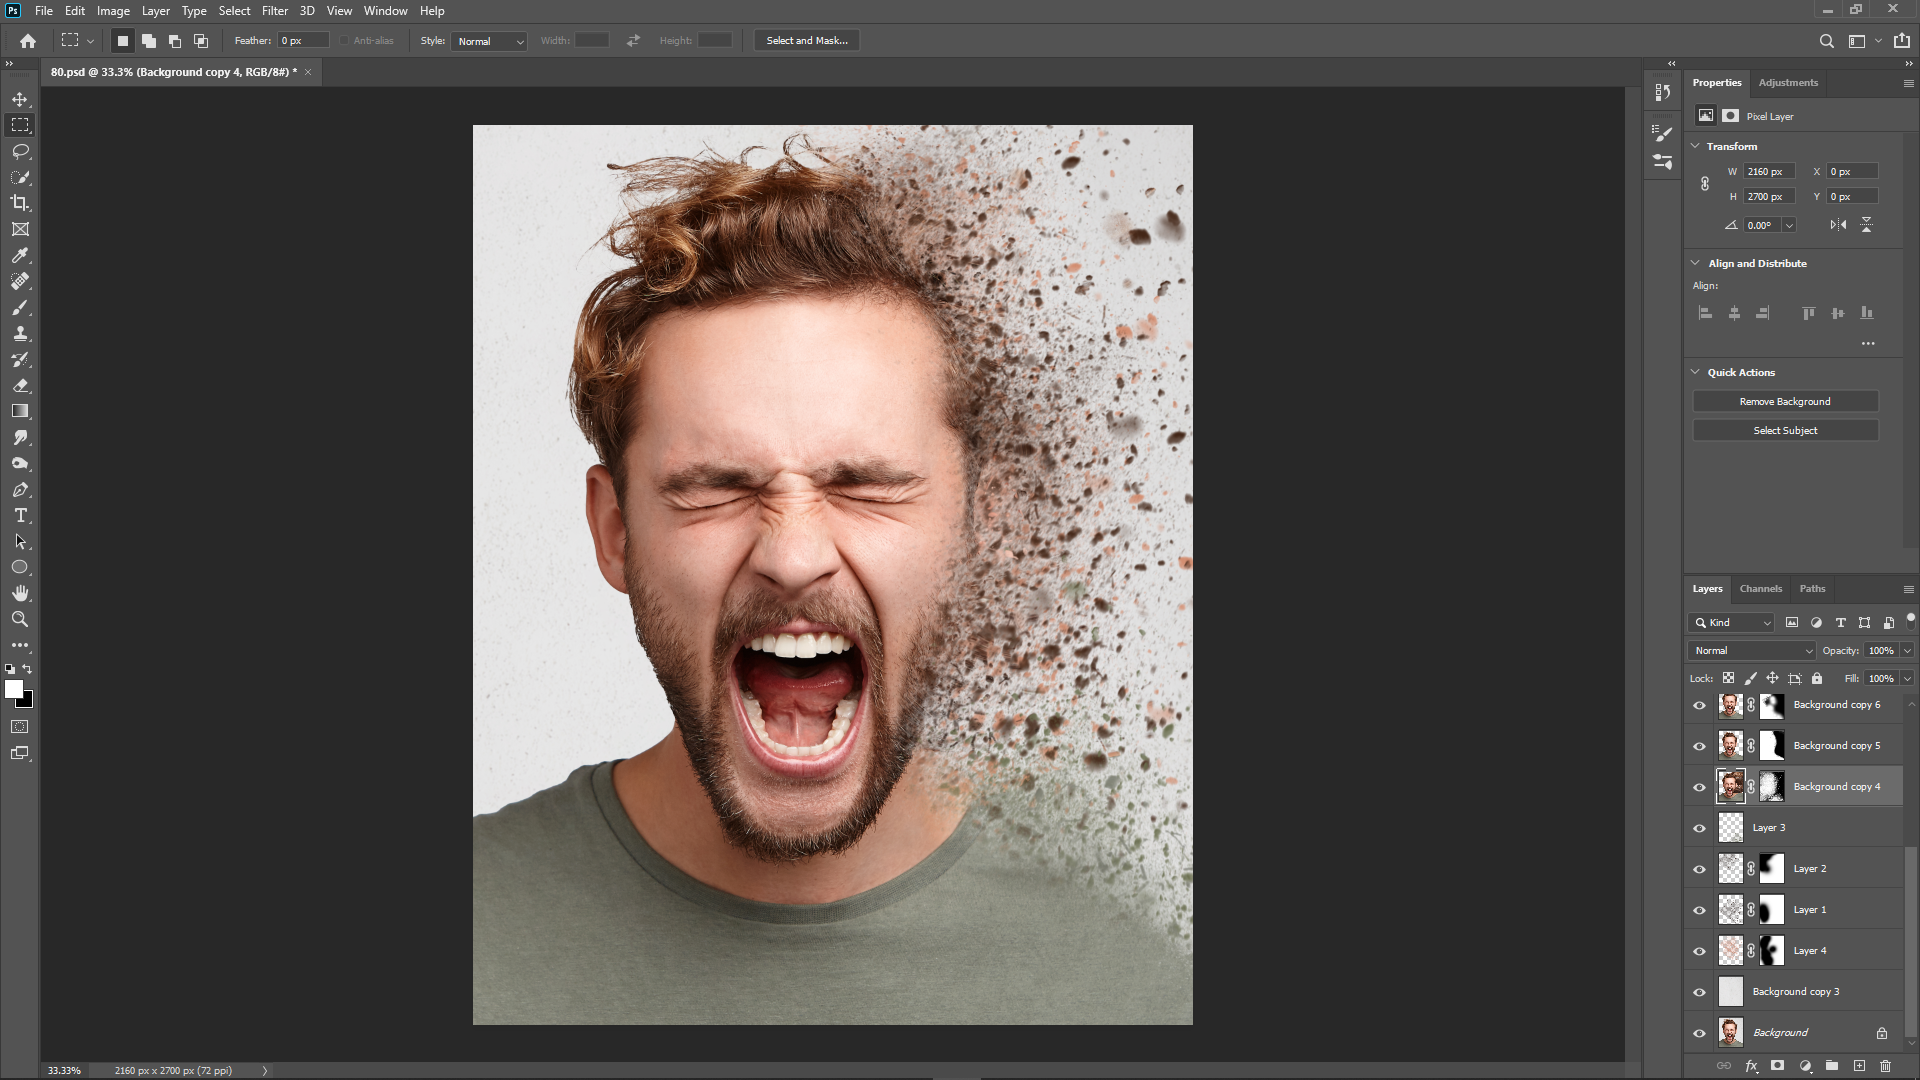
Task: Click the Remove Background button
Action: 1785,401
